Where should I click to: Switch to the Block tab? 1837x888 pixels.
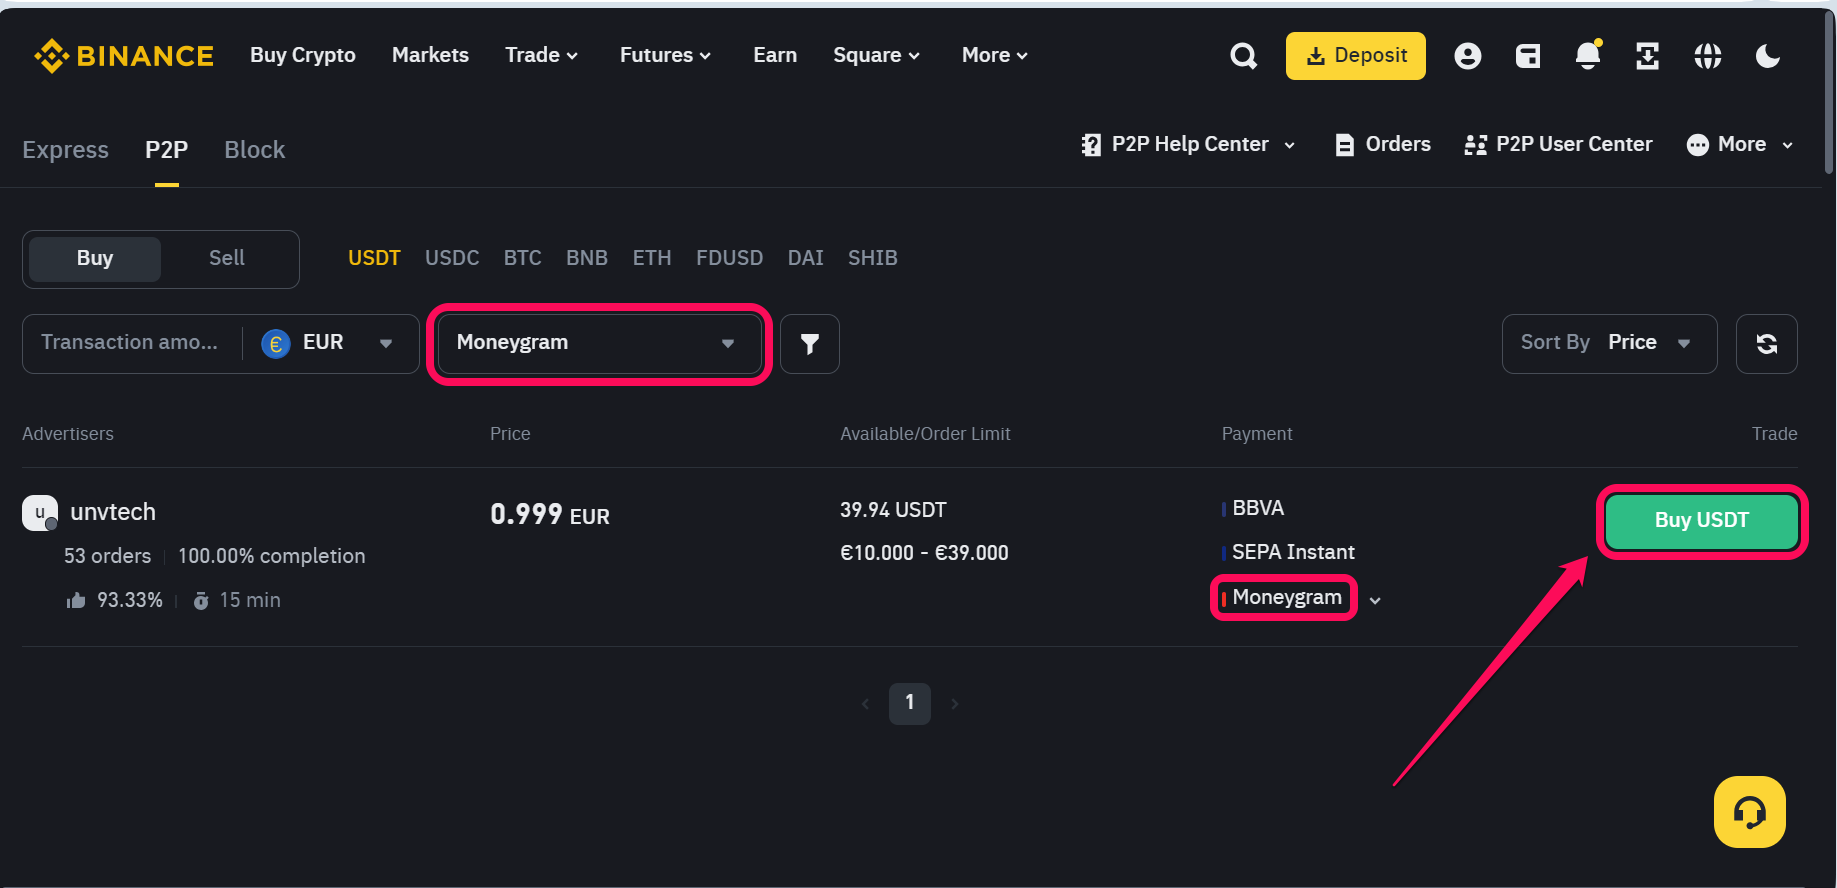254,150
